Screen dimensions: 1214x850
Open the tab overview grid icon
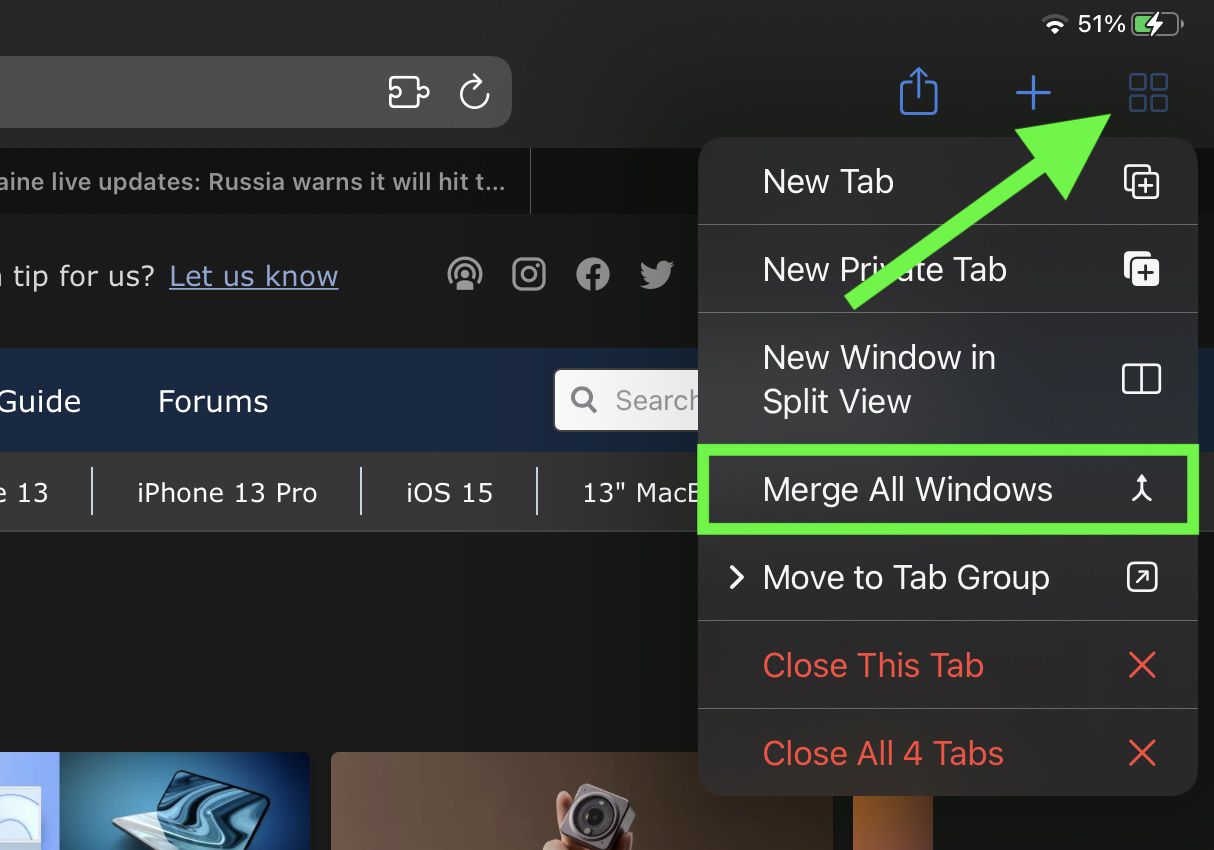tap(1147, 91)
